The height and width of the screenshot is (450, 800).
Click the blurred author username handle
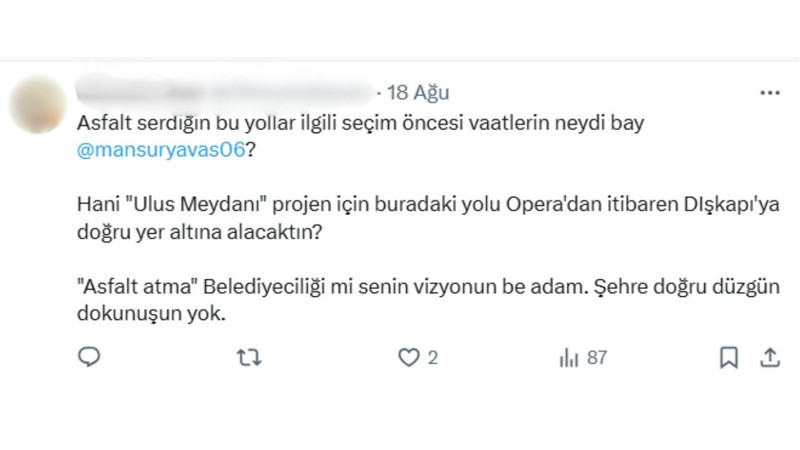pos(290,93)
